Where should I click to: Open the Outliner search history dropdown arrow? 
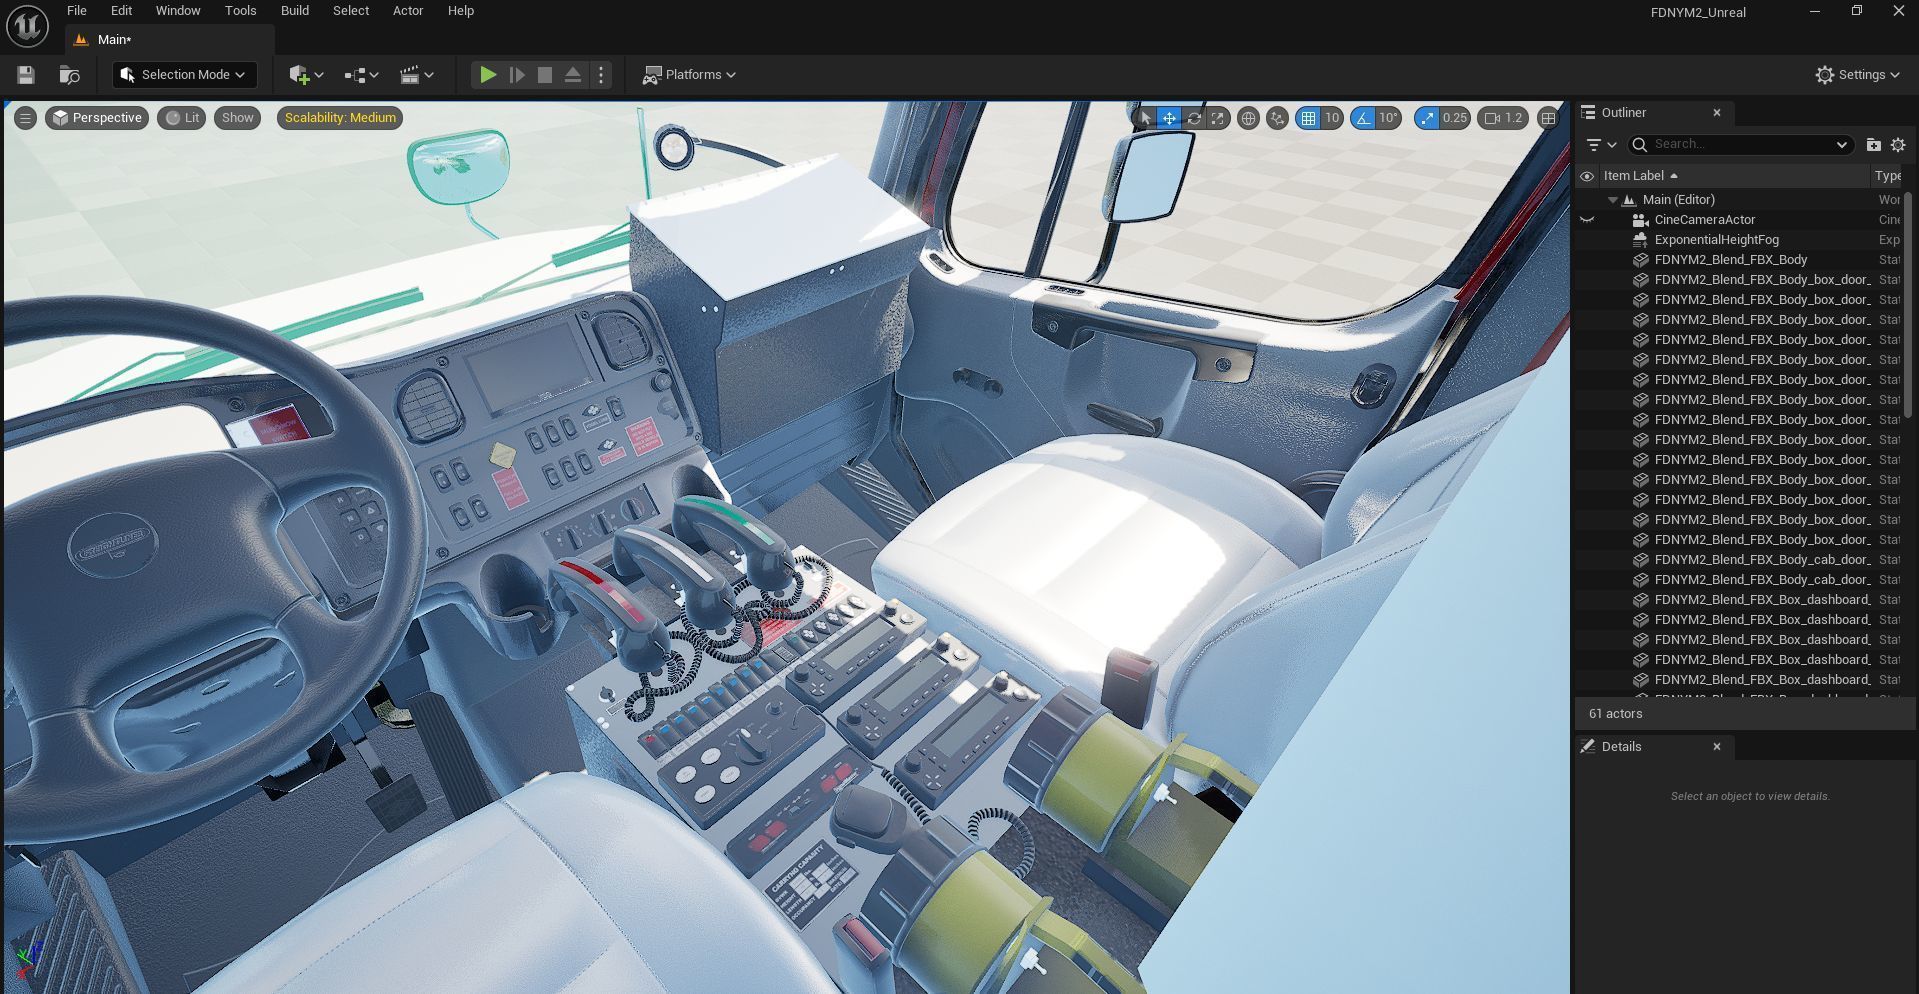(1841, 145)
